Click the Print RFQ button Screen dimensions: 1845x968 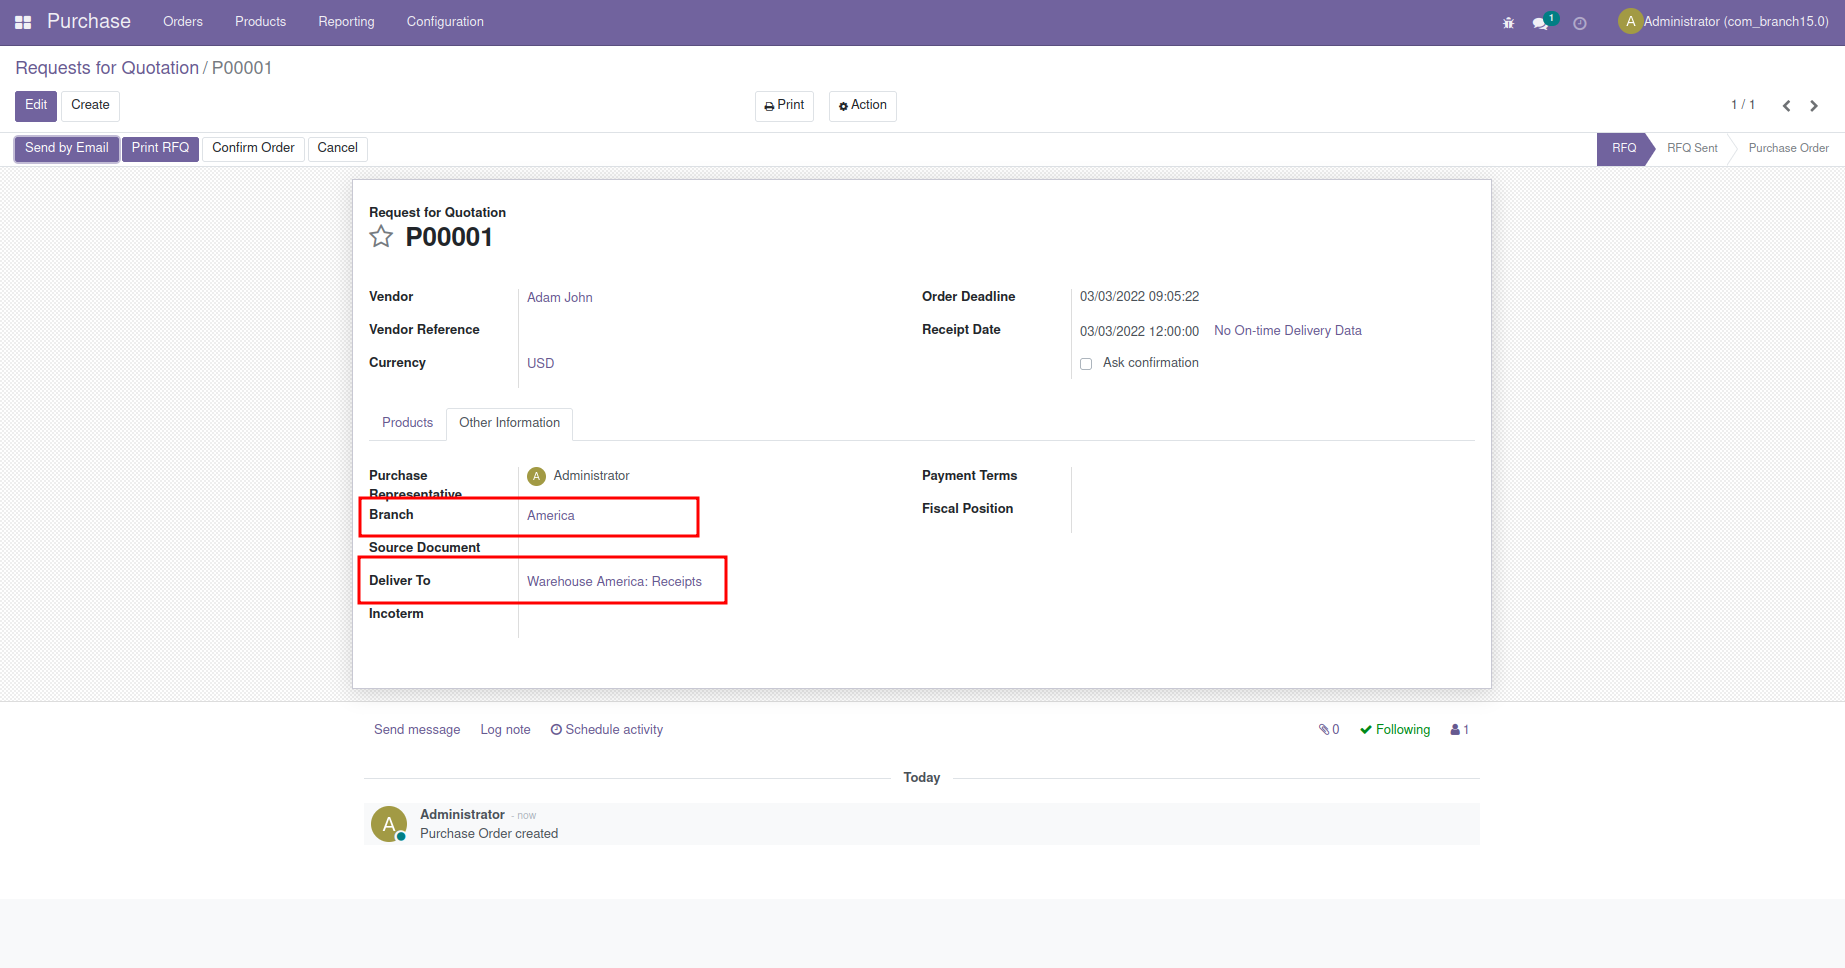[x=160, y=149]
